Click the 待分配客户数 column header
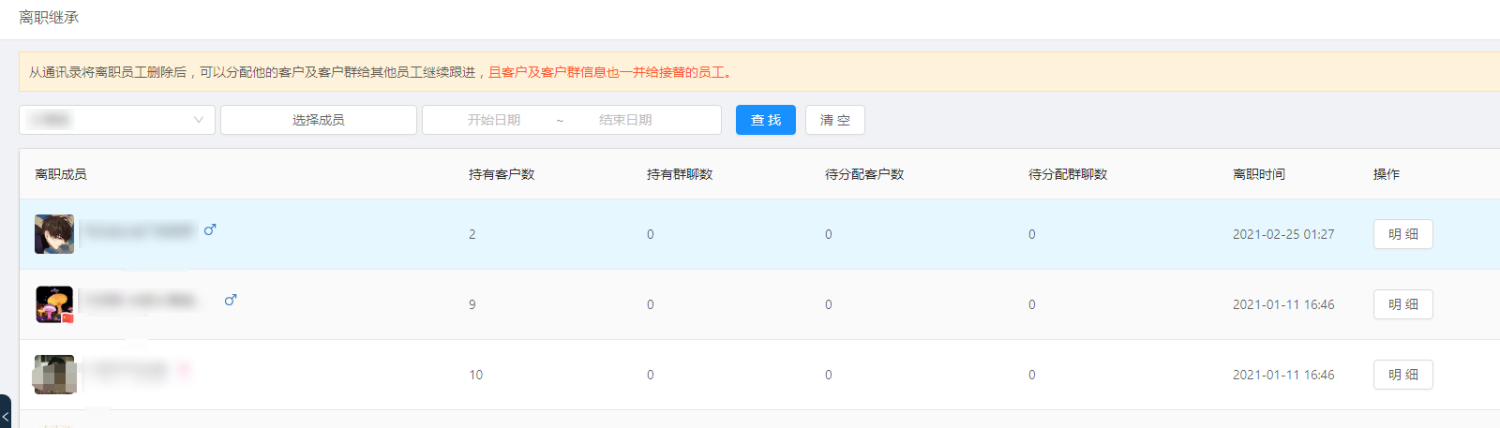 [864, 174]
